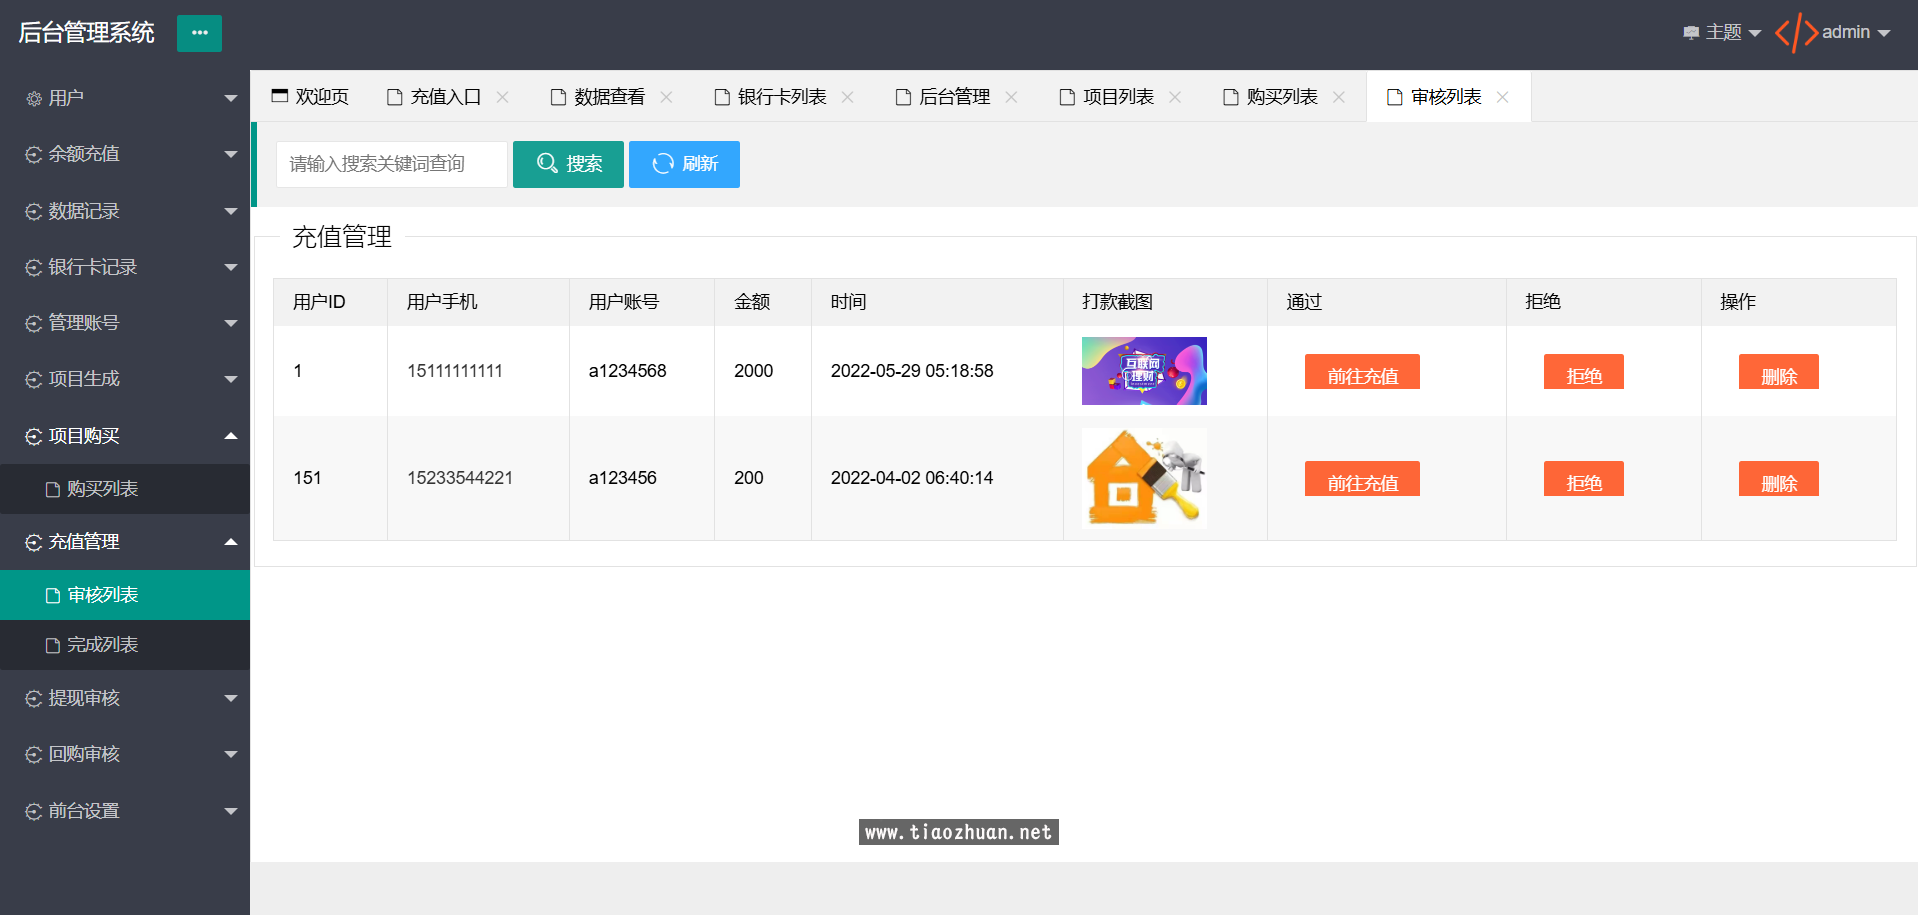Expand the 项目生成 menu arrow
This screenshot has width=1918, height=915.
[x=231, y=379]
